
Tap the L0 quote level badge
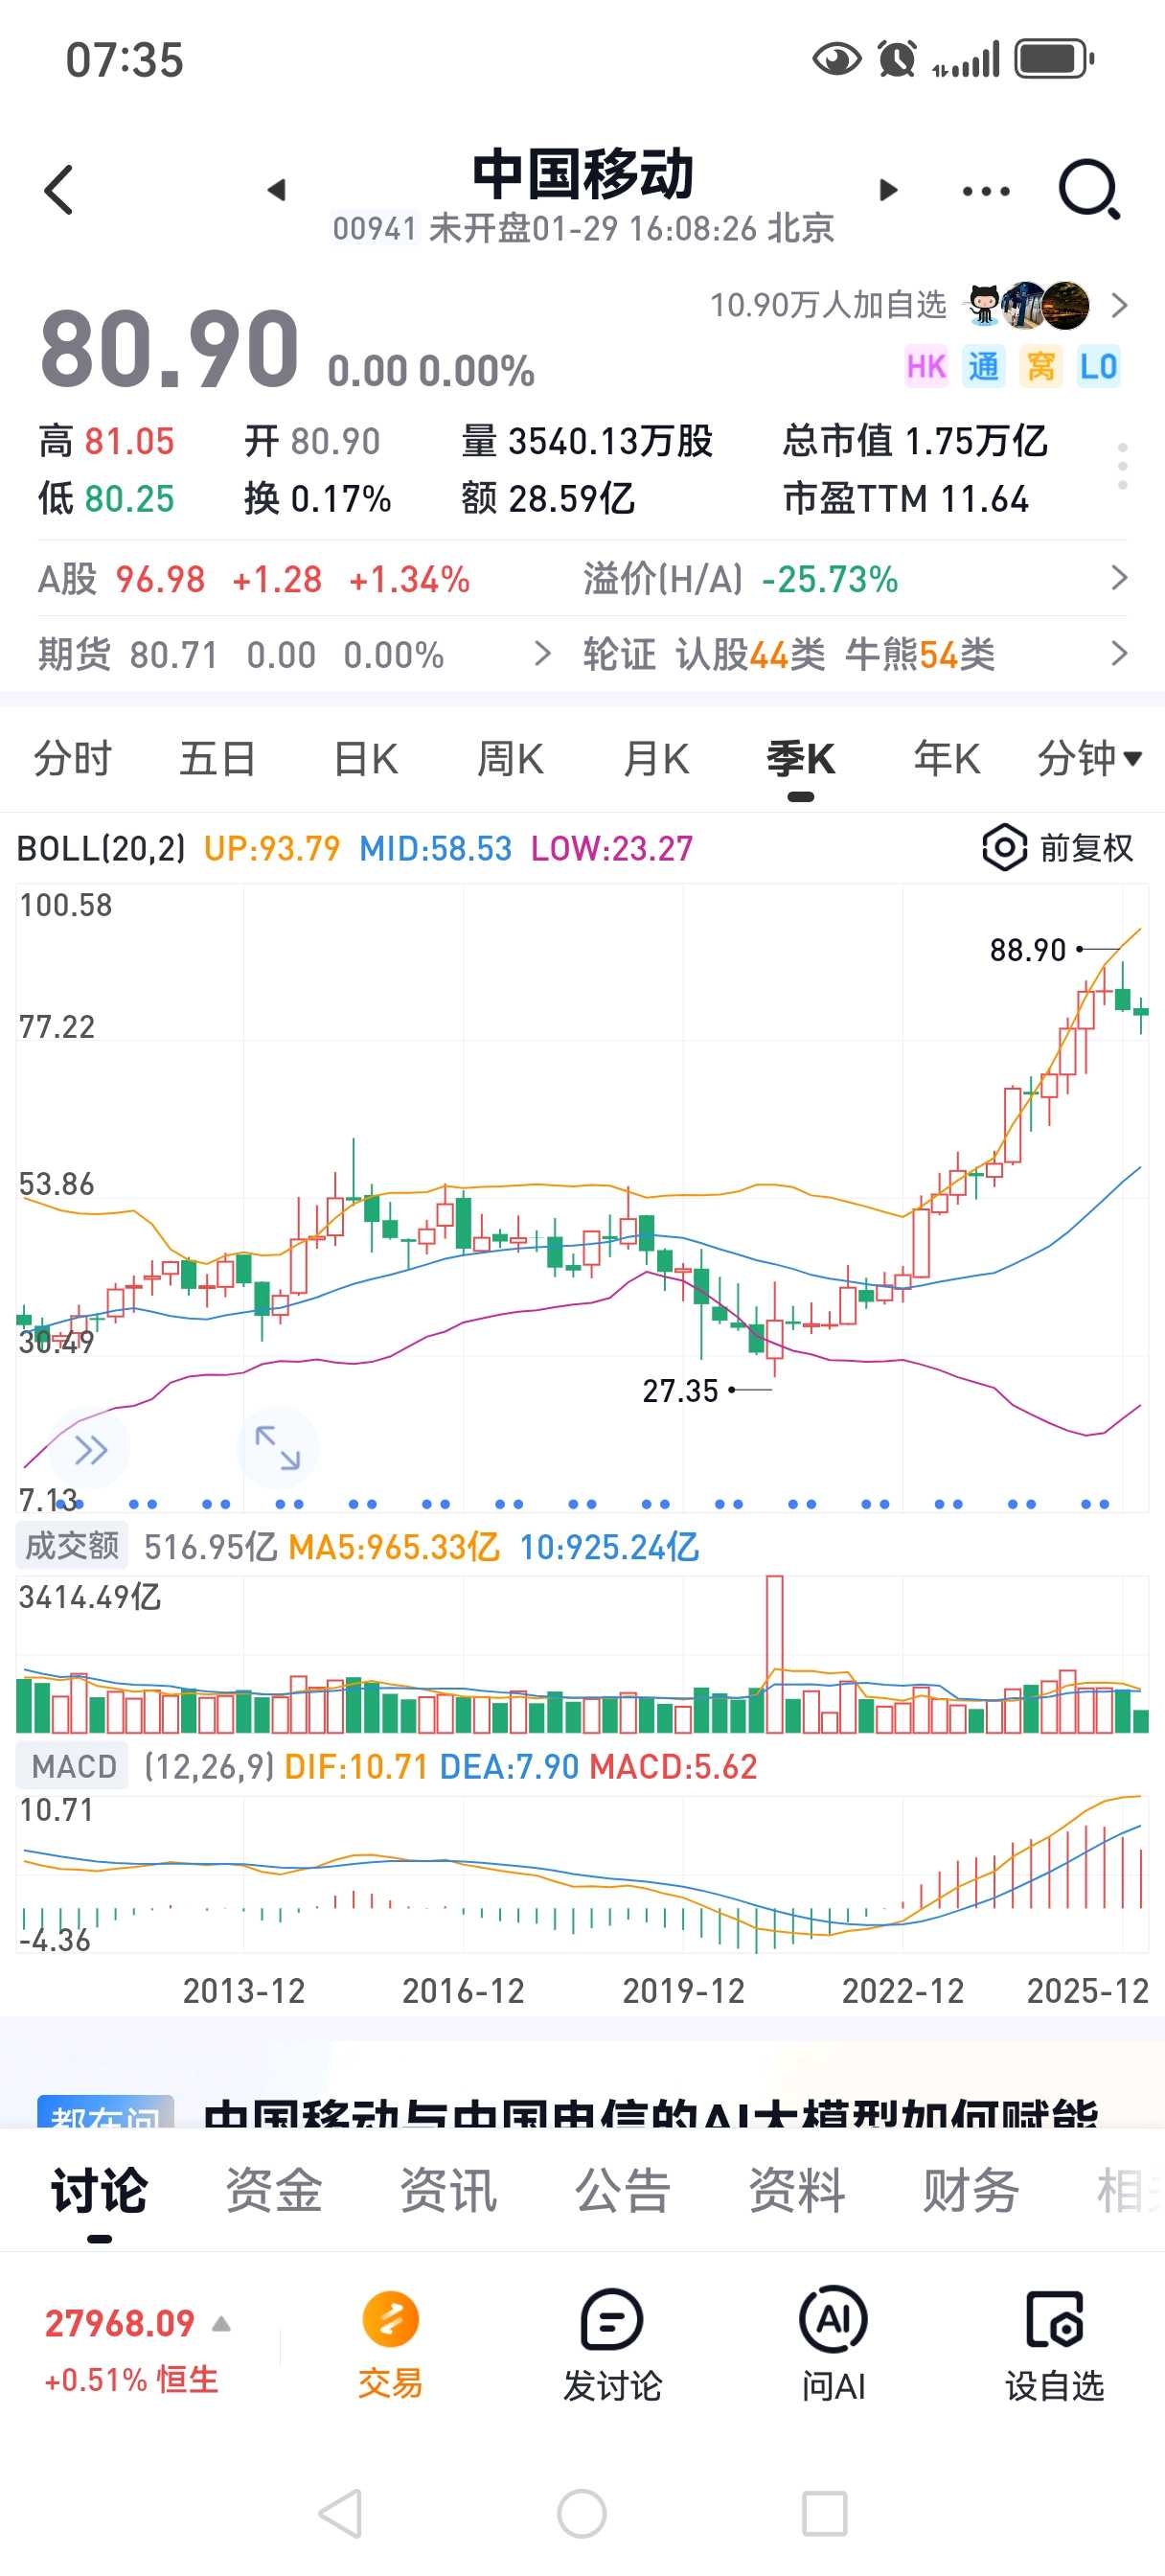(x=1098, y=366)
